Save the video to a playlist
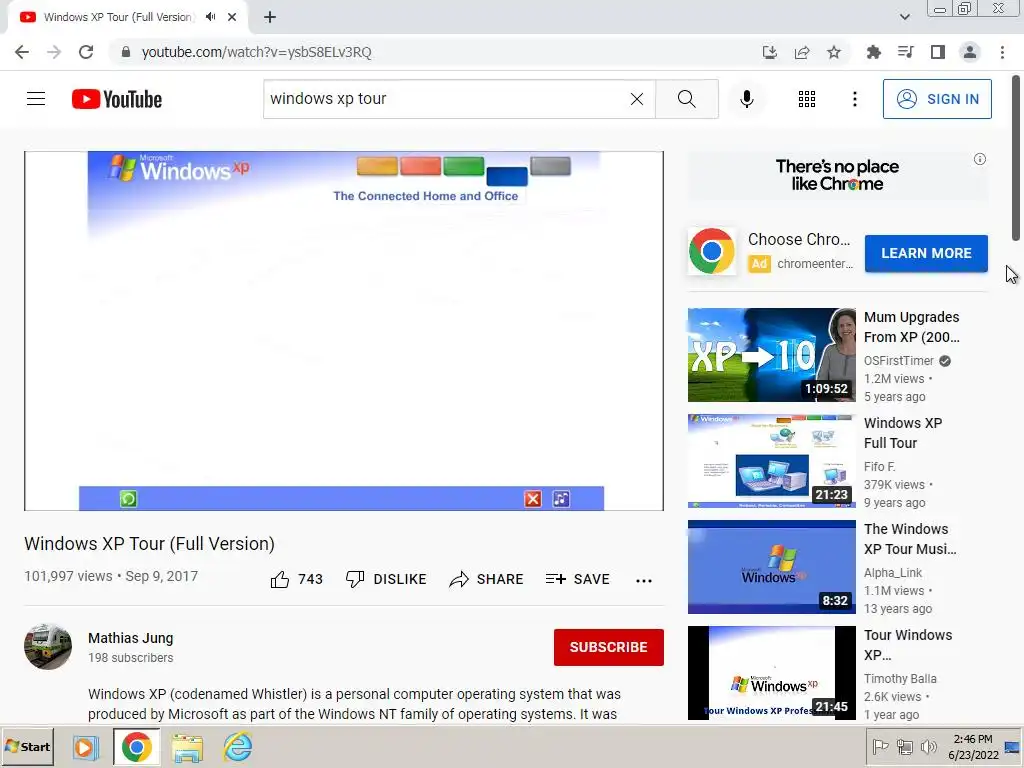1024x768 pixels. click(x=578, y=579)
